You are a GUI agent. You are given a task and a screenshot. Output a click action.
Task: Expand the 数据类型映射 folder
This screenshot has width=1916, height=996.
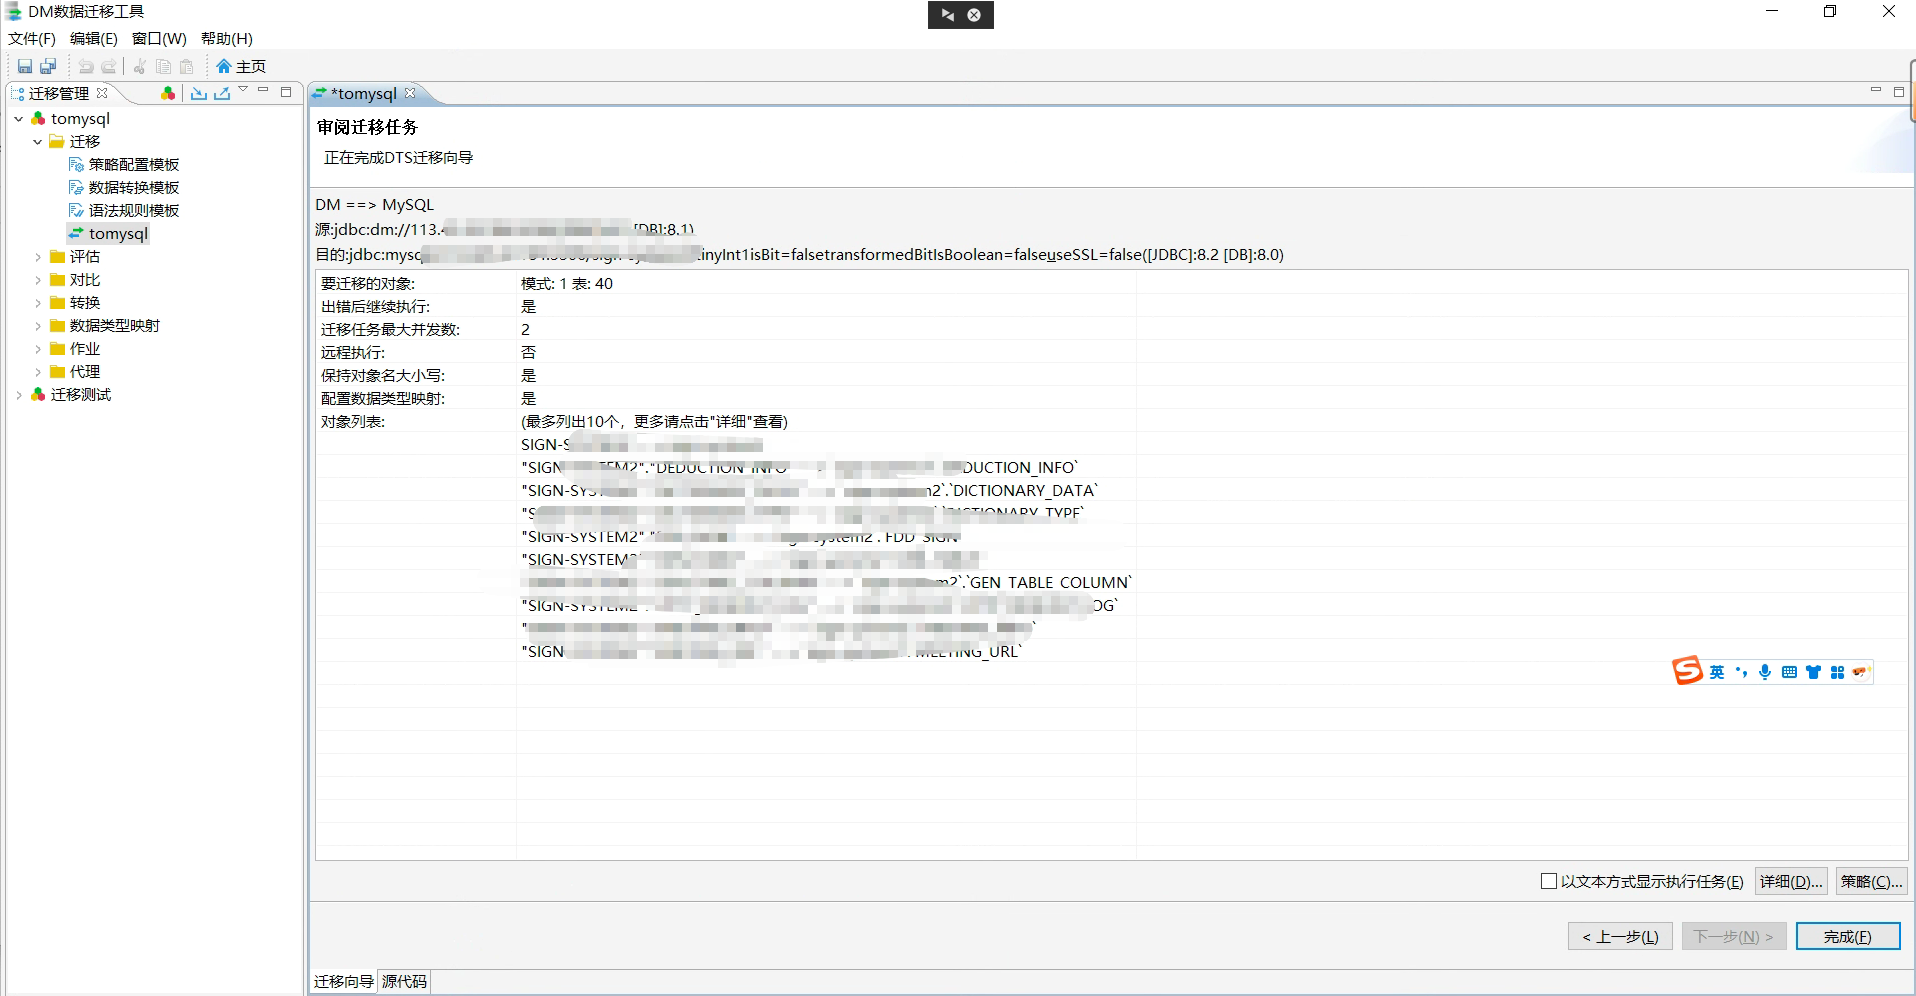tap(38, 326)
